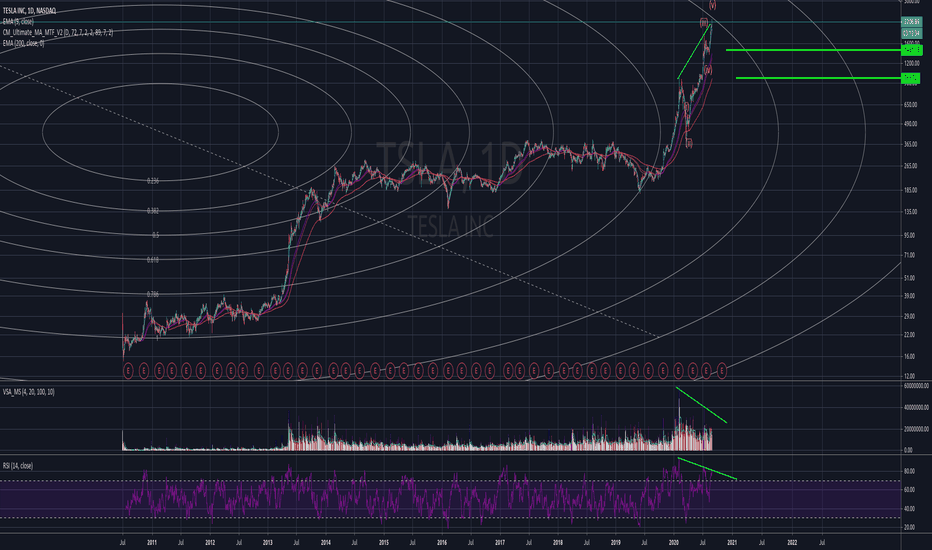Image resolution: width=932 pixels, height=550 pixels.
Task: Select the RSI (14, close) indicator legend
Action: (18, 466)
